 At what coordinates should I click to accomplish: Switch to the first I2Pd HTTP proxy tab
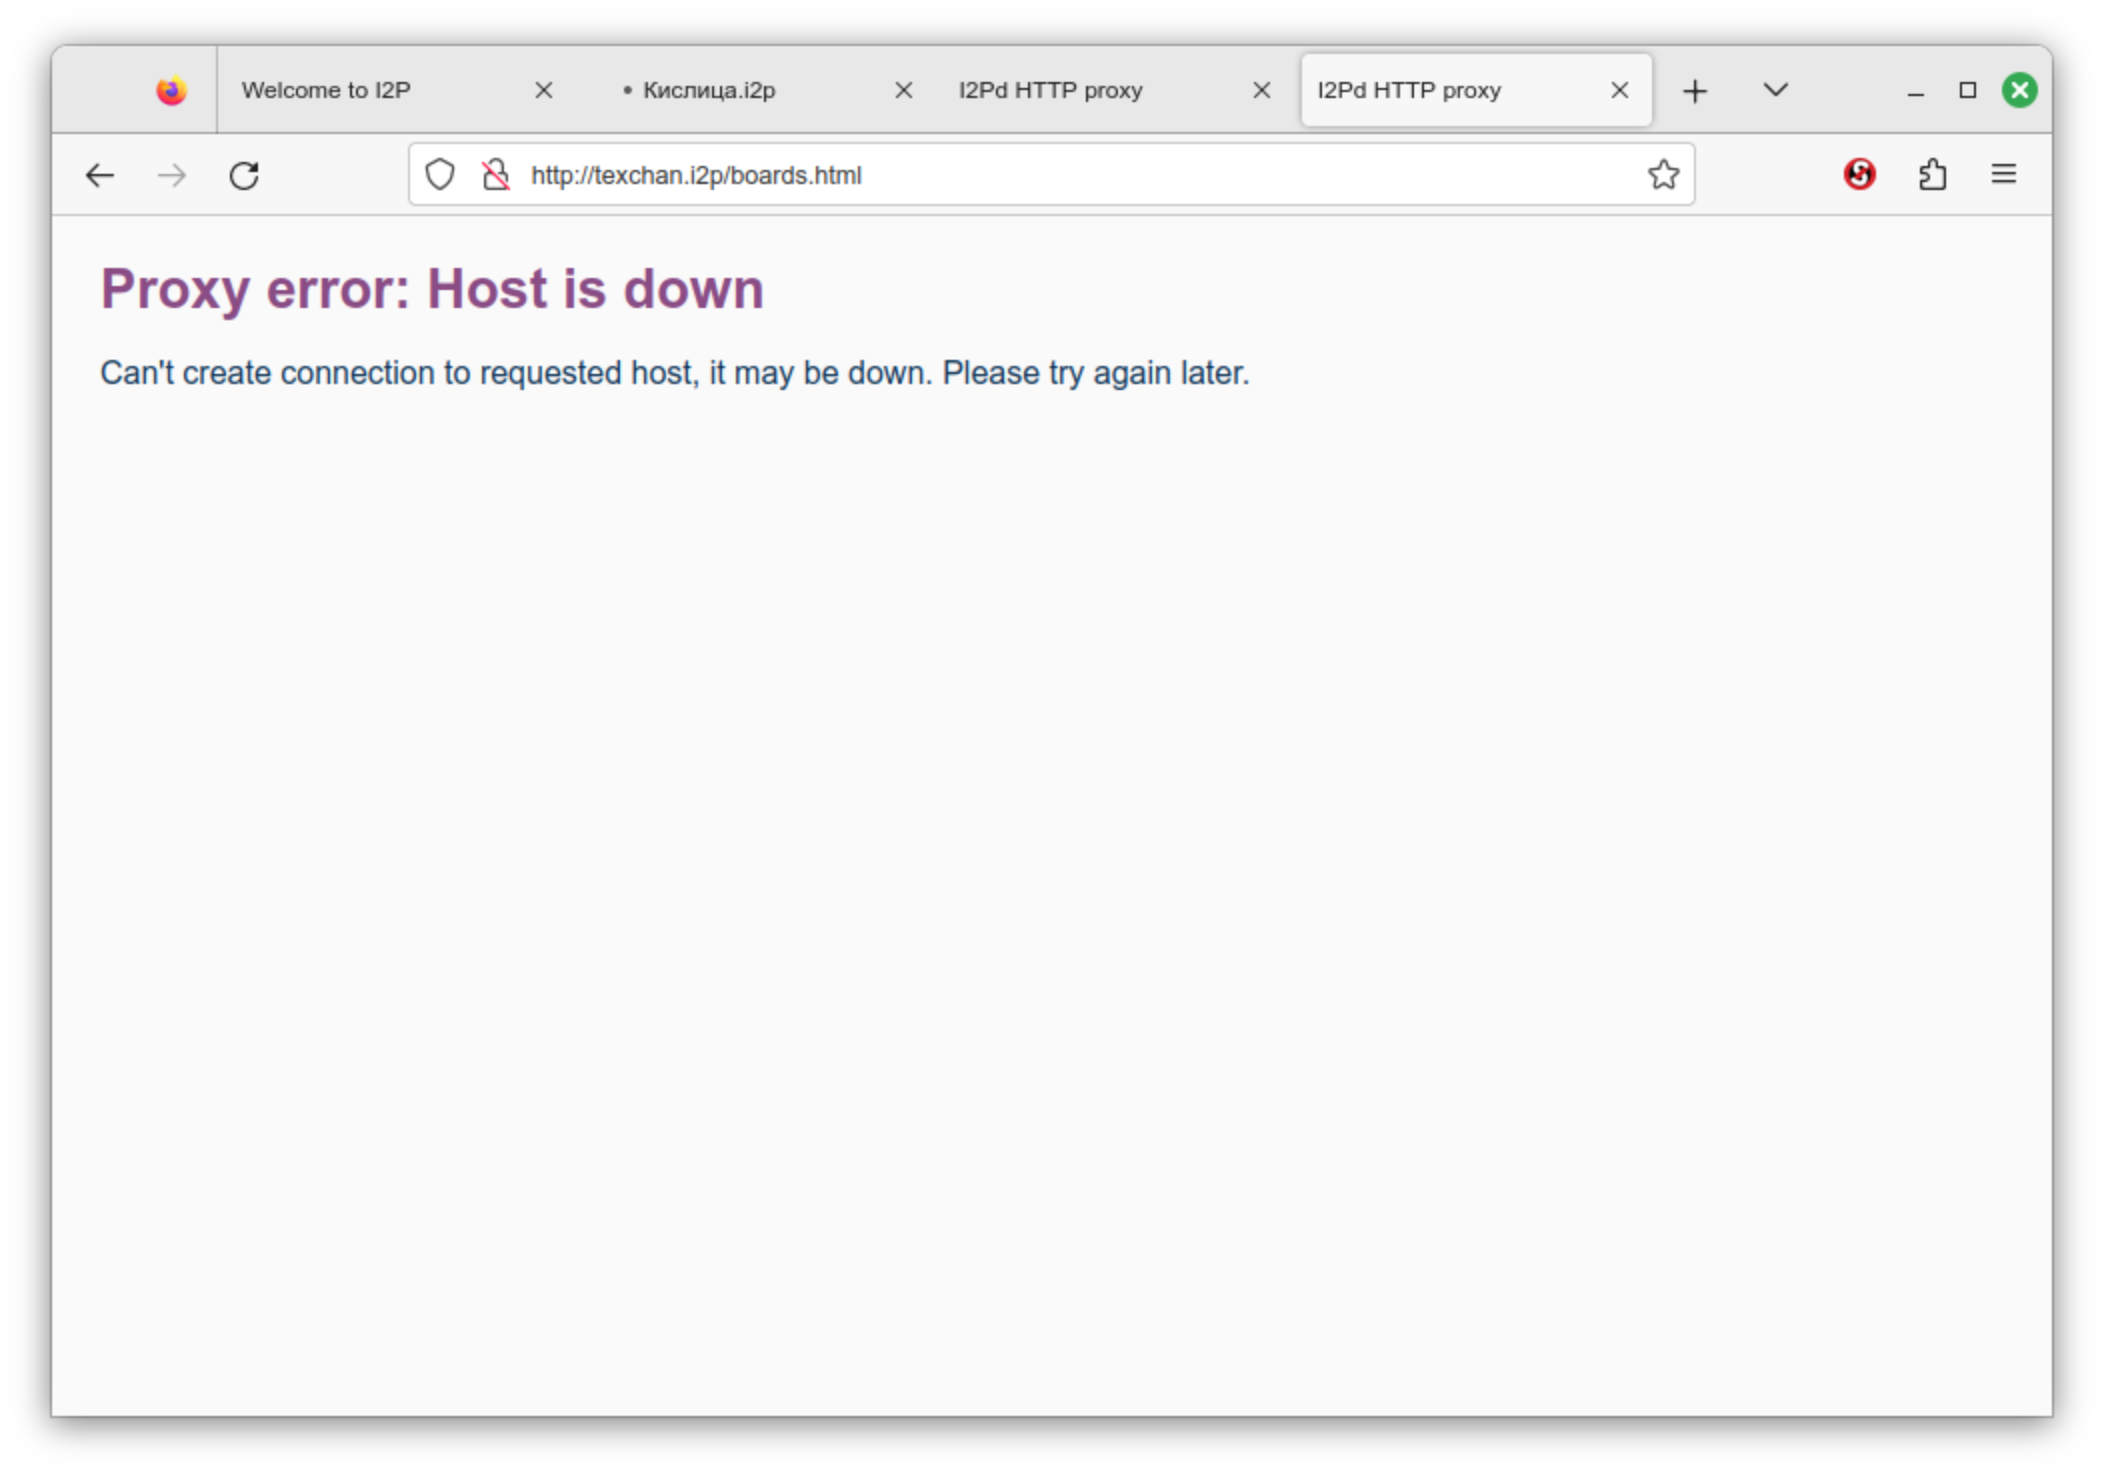pyautogui.click(x=1117, y=90)
